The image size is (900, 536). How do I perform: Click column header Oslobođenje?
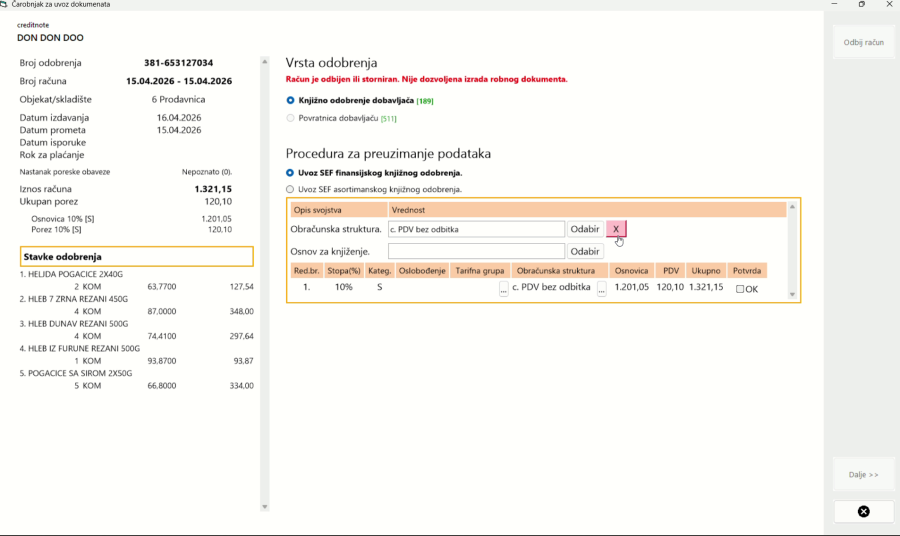pyautogui.click(x=422, y=271)
